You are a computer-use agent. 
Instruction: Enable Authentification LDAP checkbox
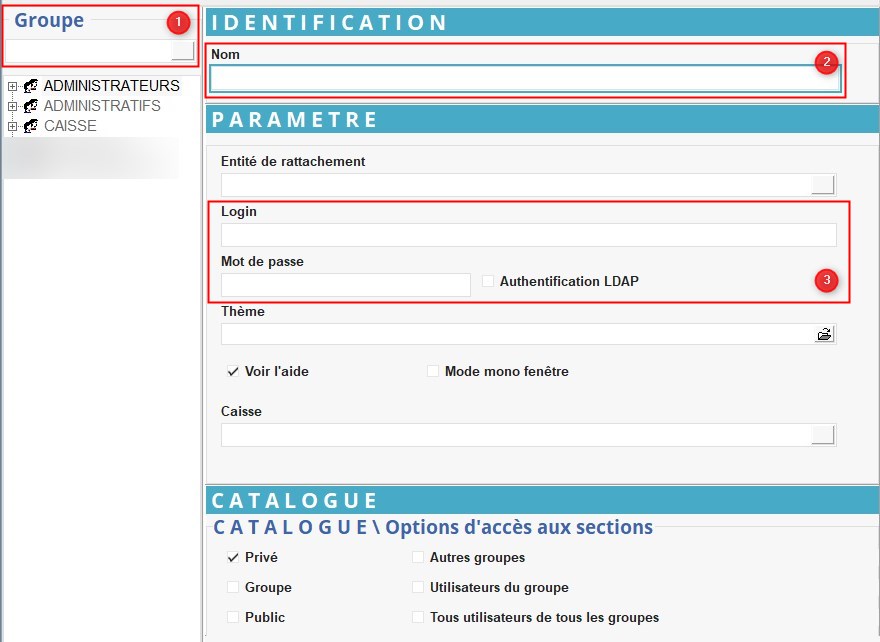[488, 282]
